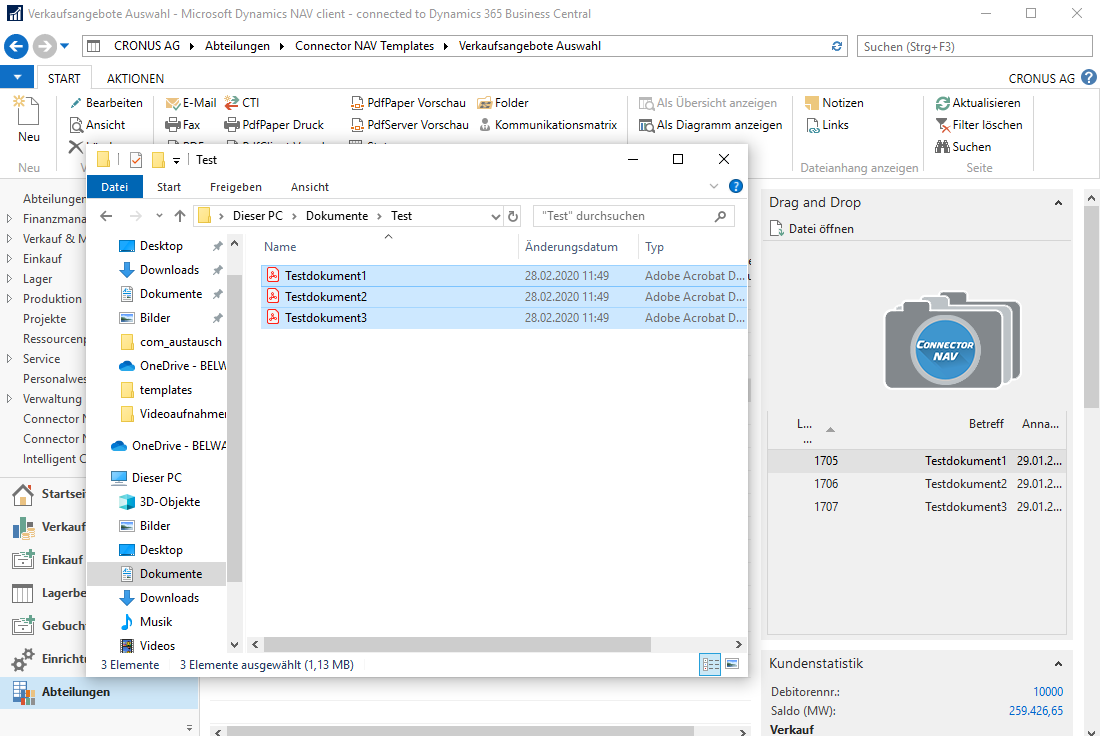Click the Explorer search magnifier icon
The height and width of the screenshot is (736, 1100).
pyautogui.click(x=720, y=216)
